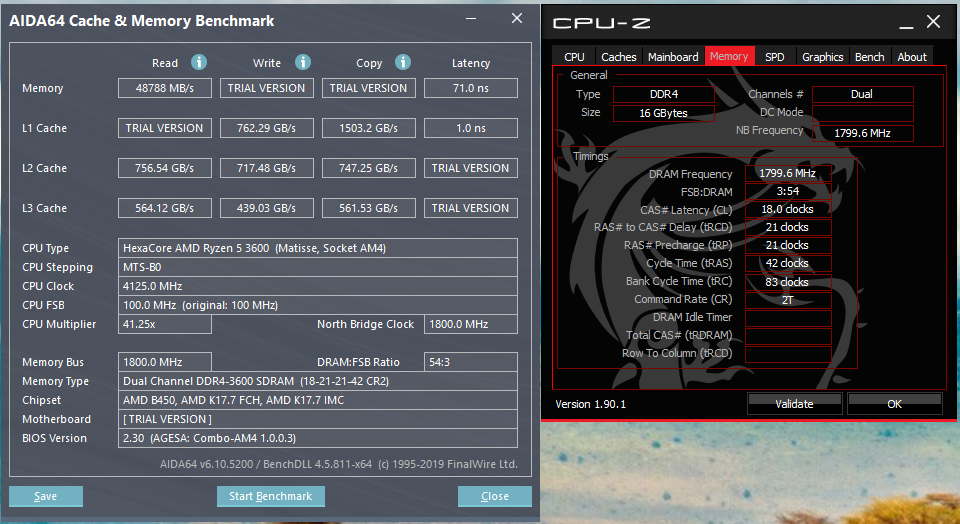Click the L3 Cache Copy value 561.53 GB/s
The image size is (960, 524).
pyautogui.click(x=369, y=208)
